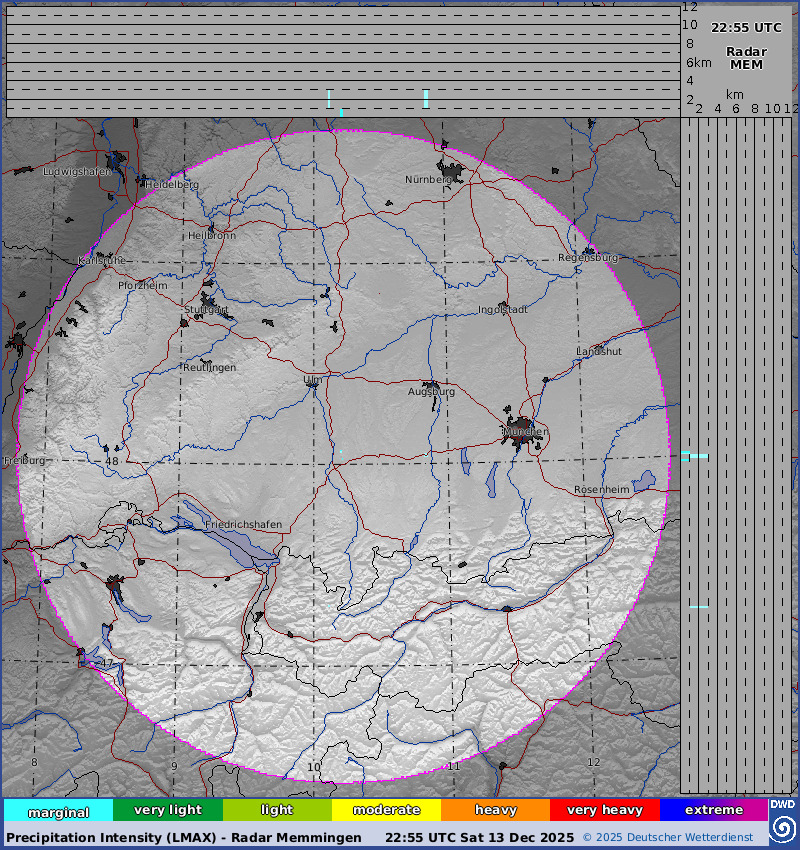
Task: Select the blue extreme legend swatch
Action: tap(713, 810)
